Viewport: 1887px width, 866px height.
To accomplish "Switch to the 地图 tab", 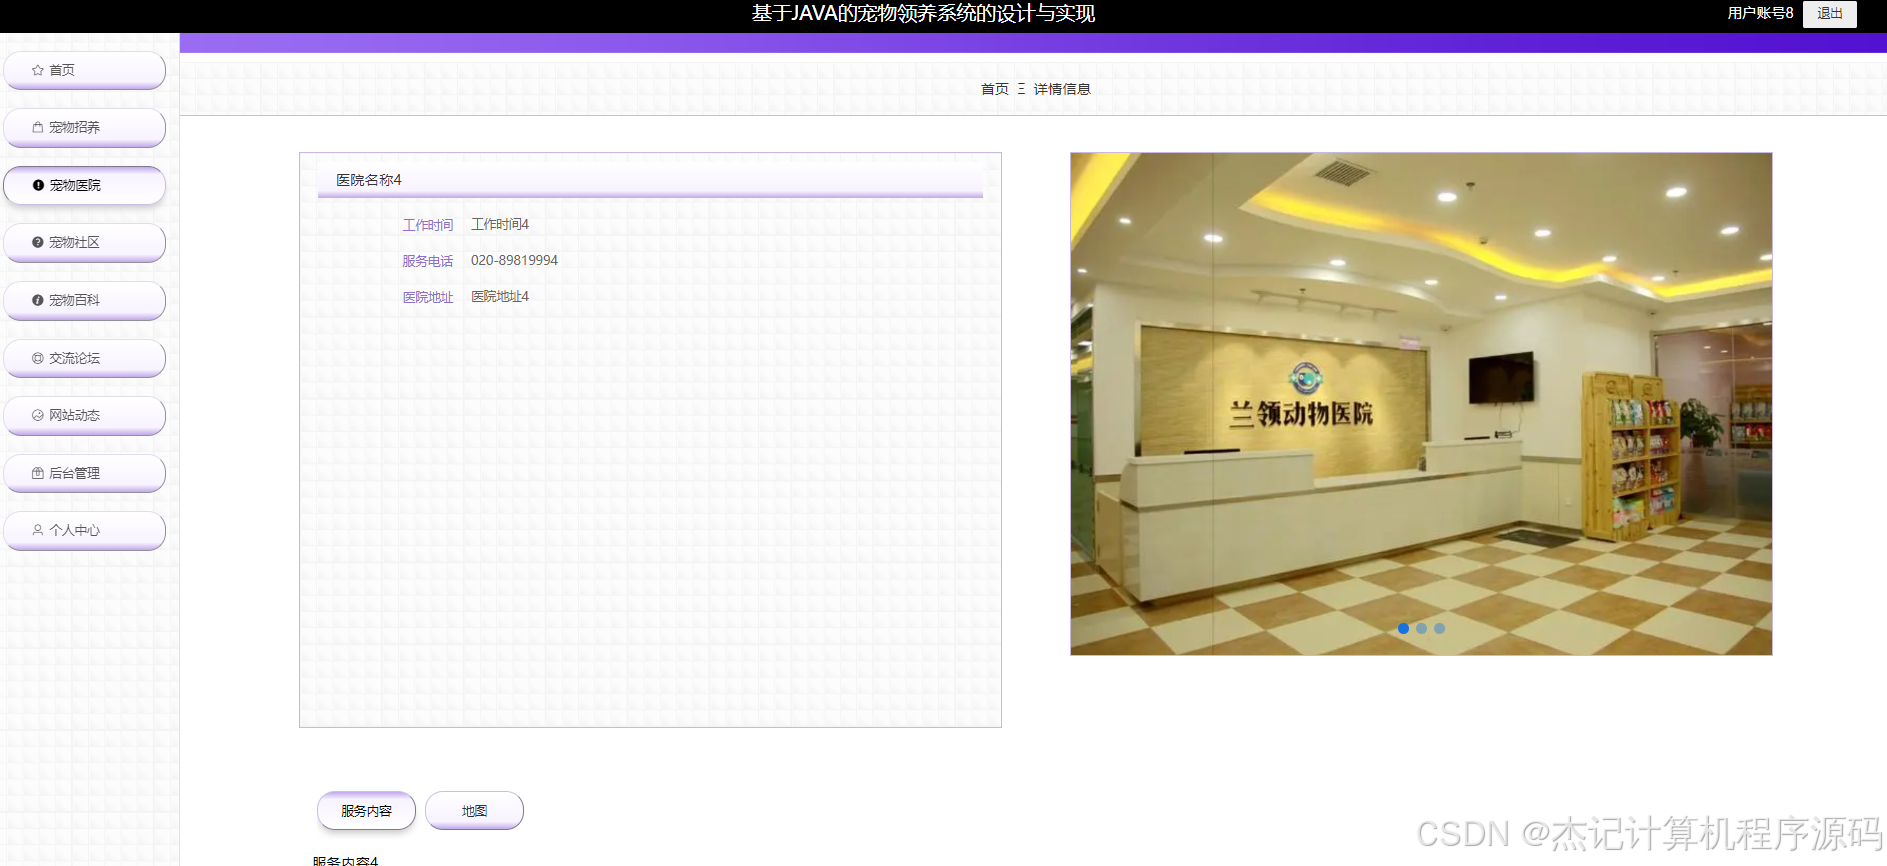I will [x=474, y=811].
